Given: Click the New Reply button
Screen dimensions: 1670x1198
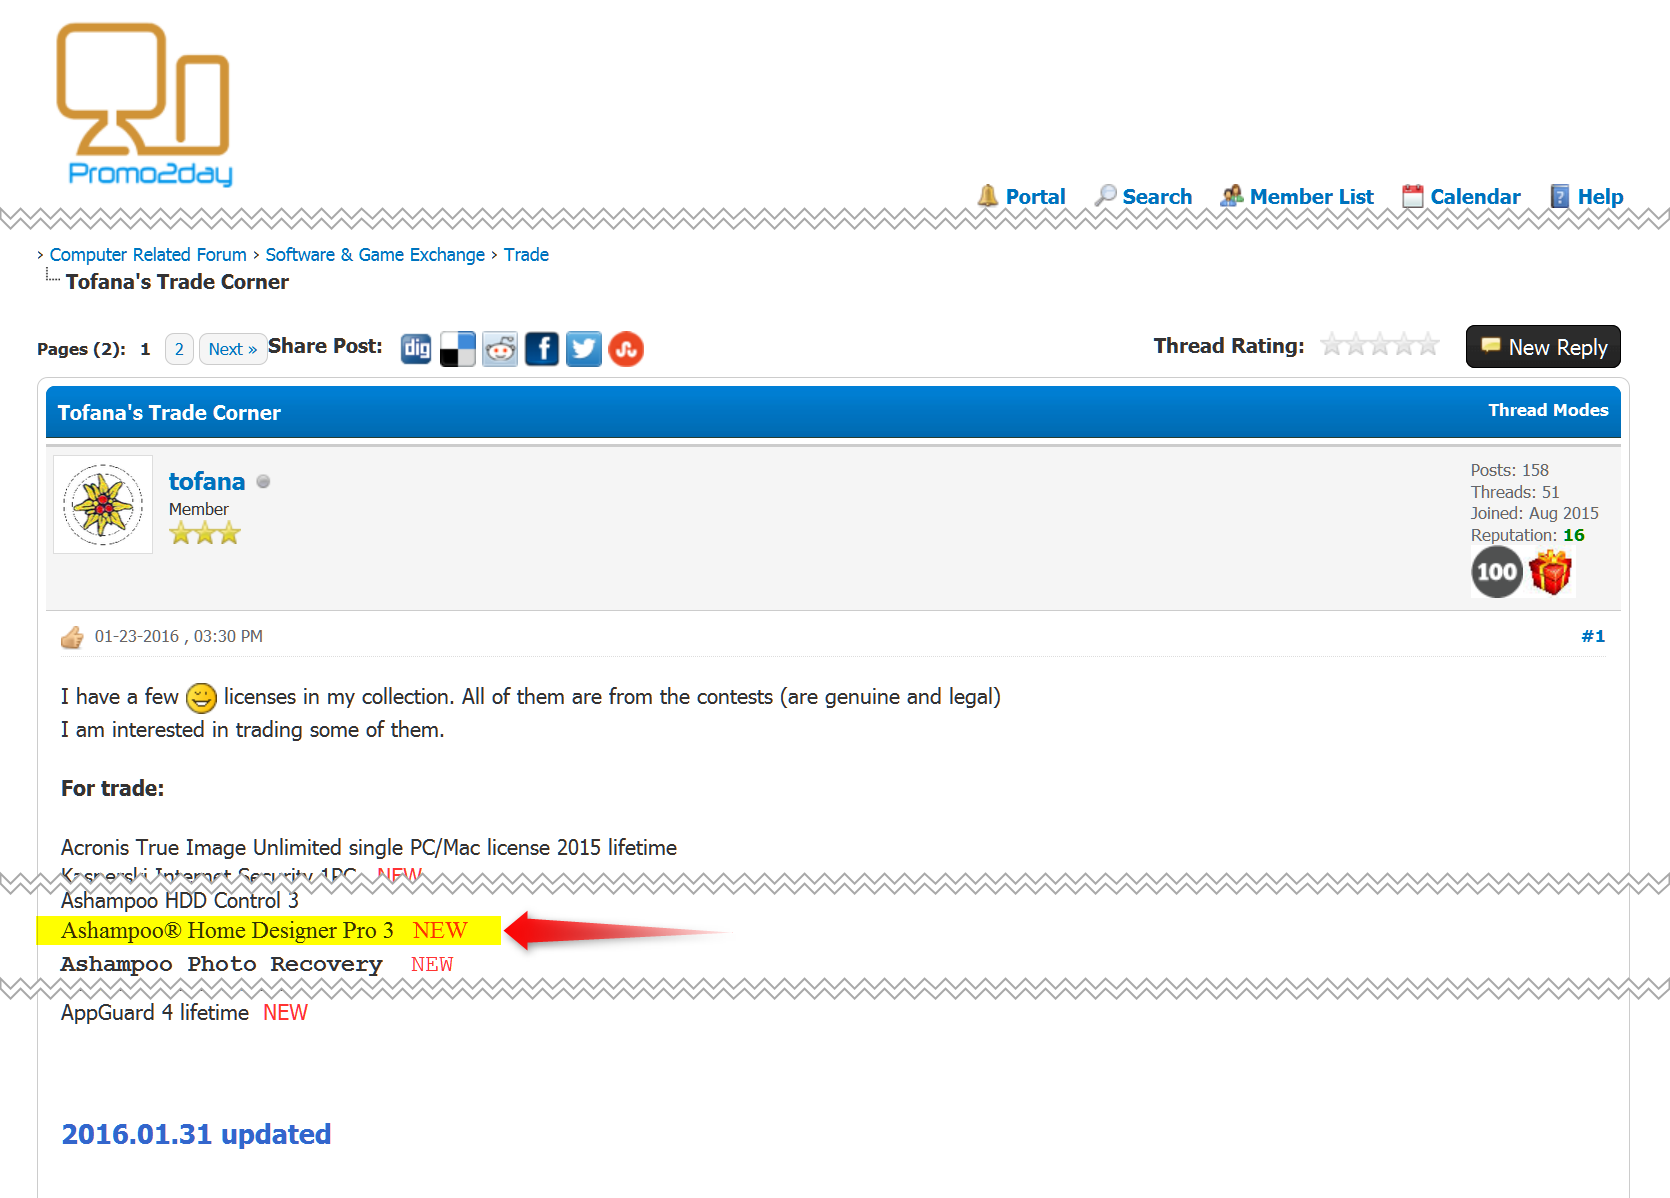Looking at the screenshot, I should (x=1542, y=347).
